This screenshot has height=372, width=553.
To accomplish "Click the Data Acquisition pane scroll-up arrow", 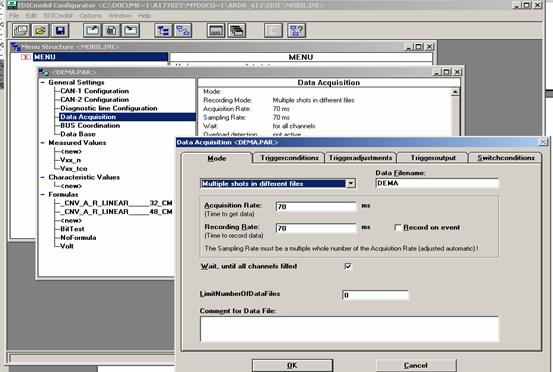I will click(x=455, y=92).
